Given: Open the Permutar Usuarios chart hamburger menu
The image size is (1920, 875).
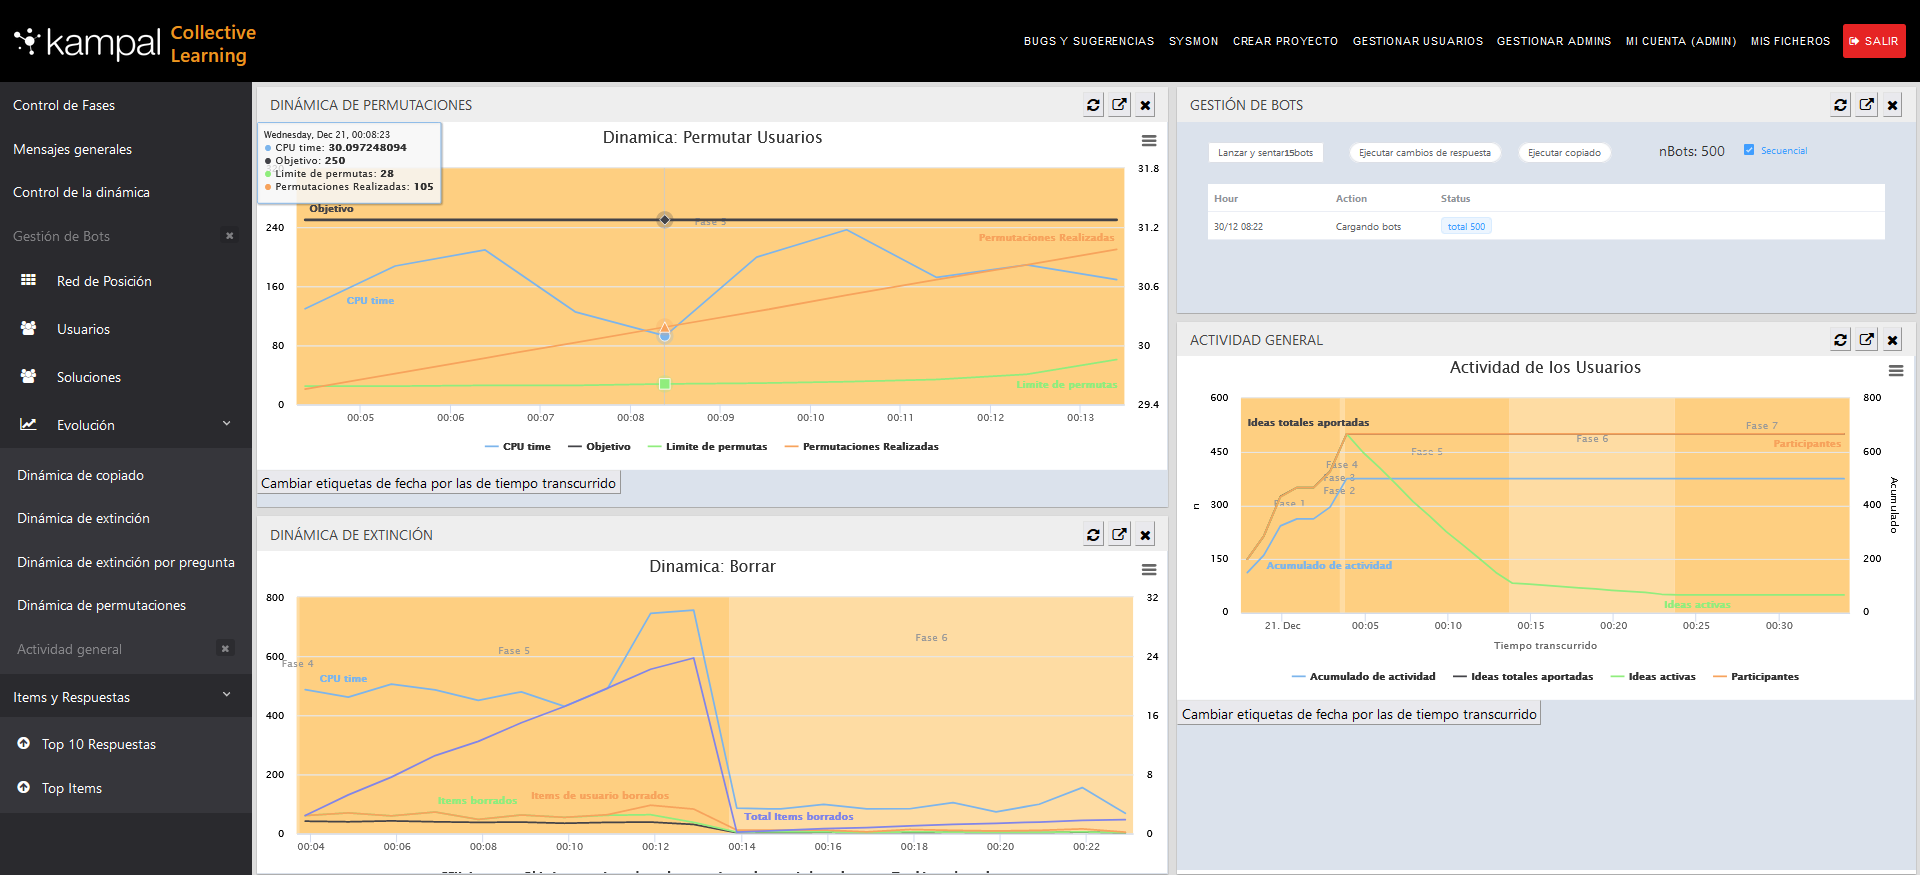Looking at the screenshot, I should (x=1149, y=141).
